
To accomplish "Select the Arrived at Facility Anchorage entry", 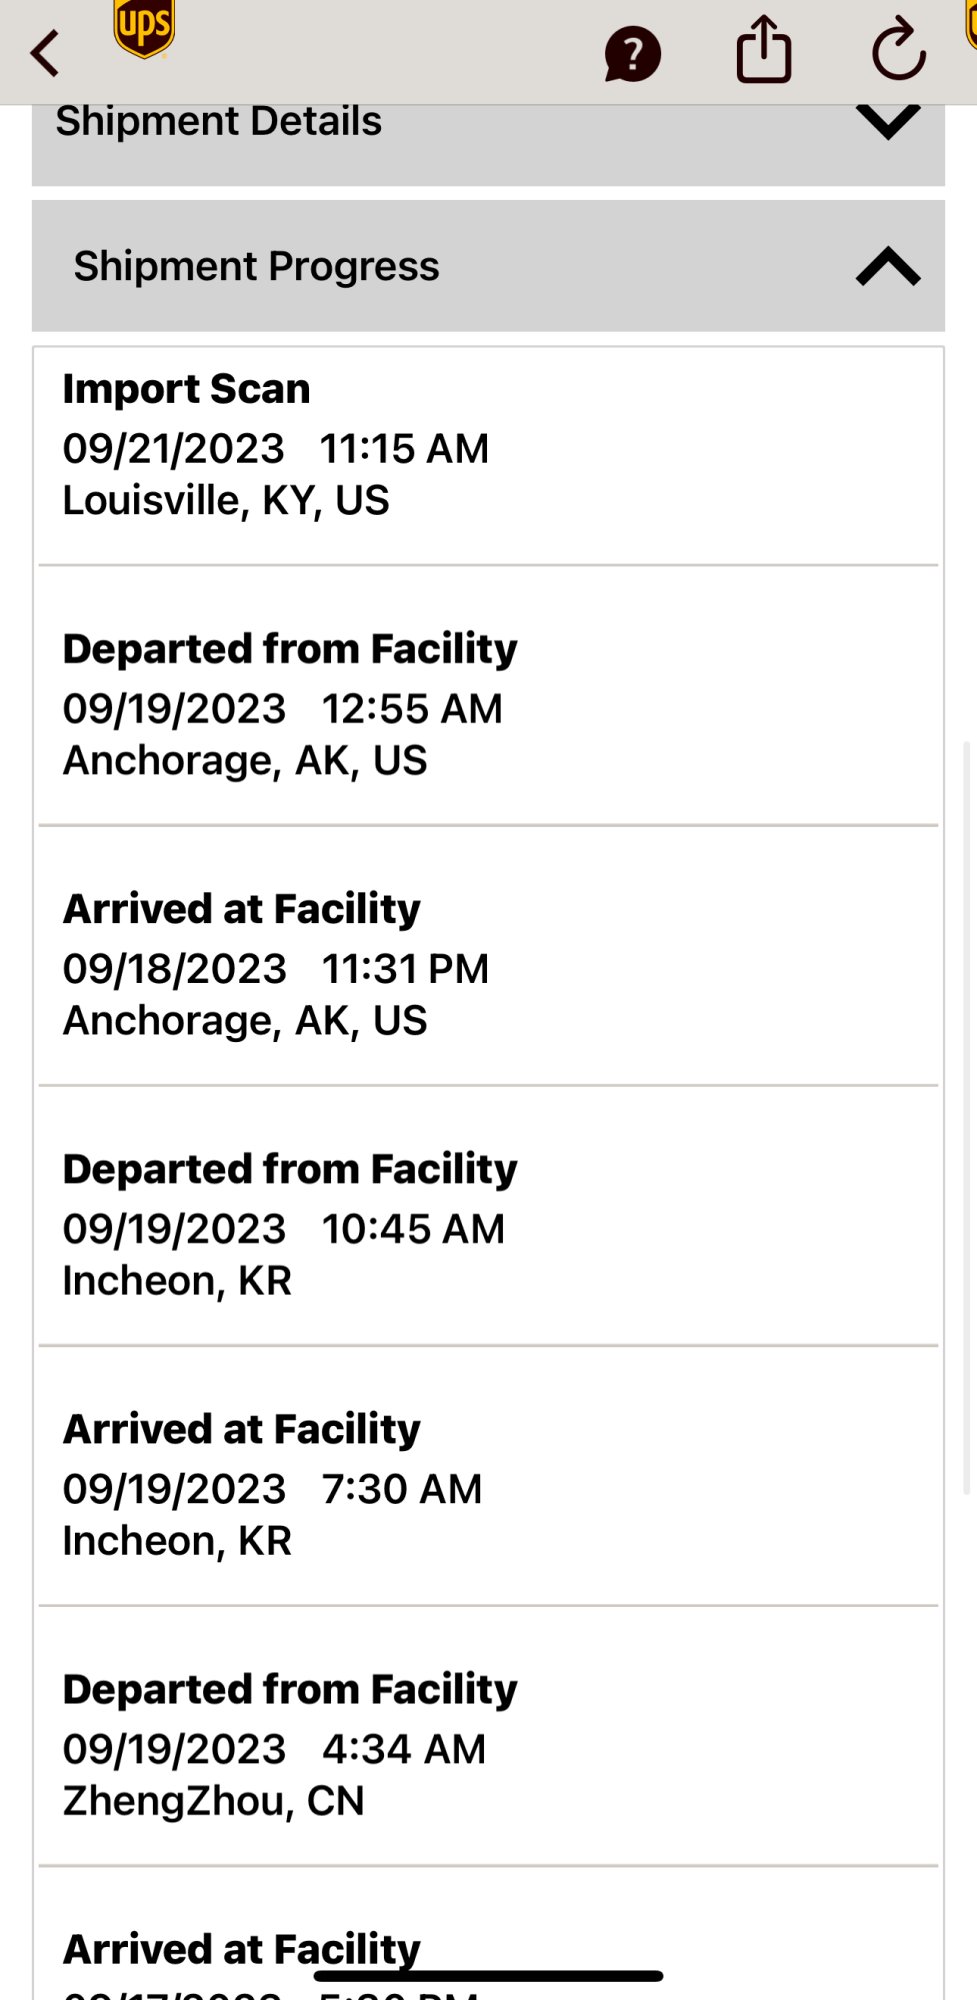I will tap(488, 964).
